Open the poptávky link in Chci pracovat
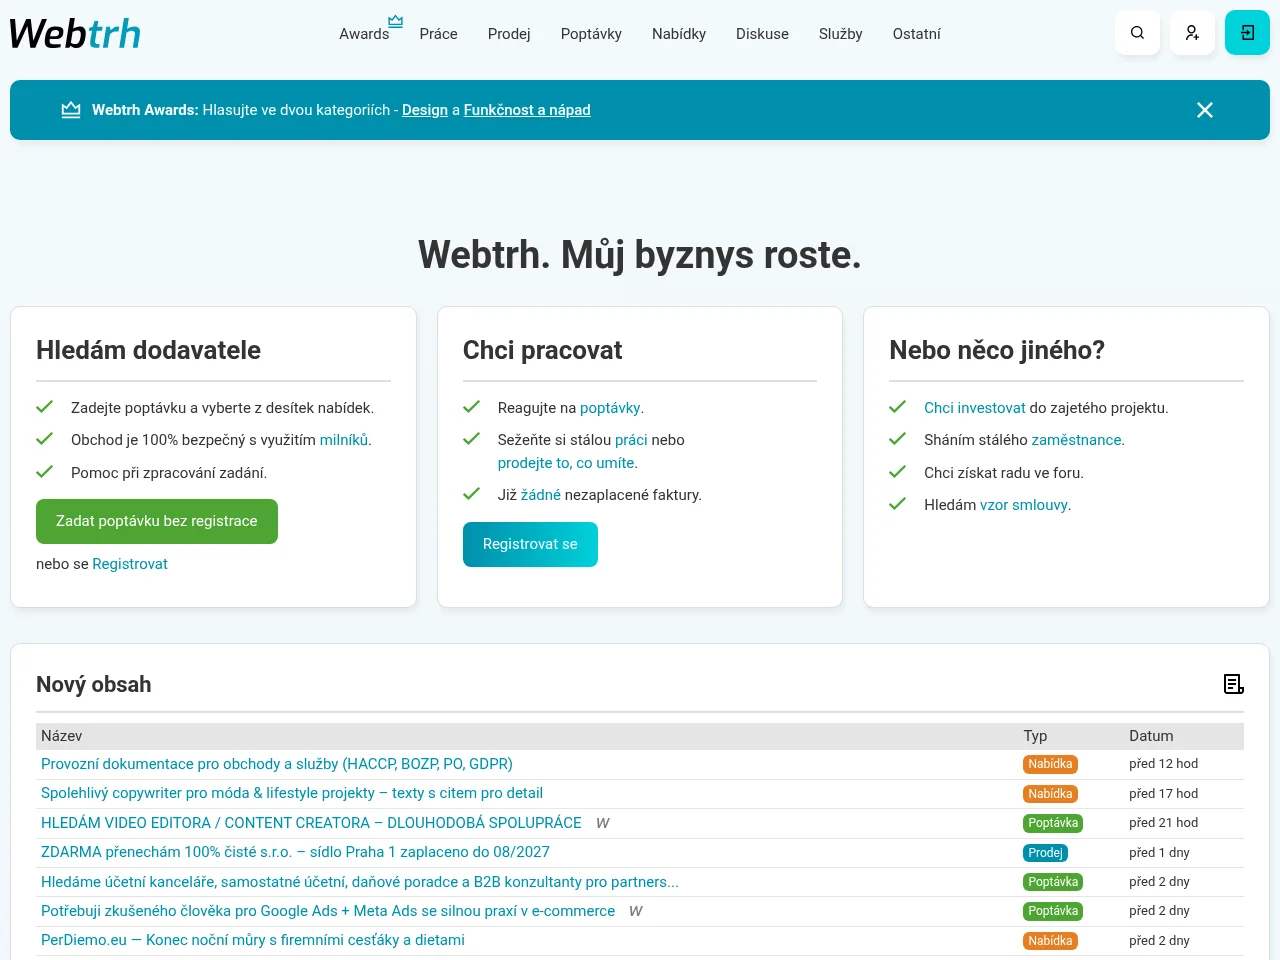Image resolution: width=1280 pixels, height=960 pixels. (x=610, y=408)
